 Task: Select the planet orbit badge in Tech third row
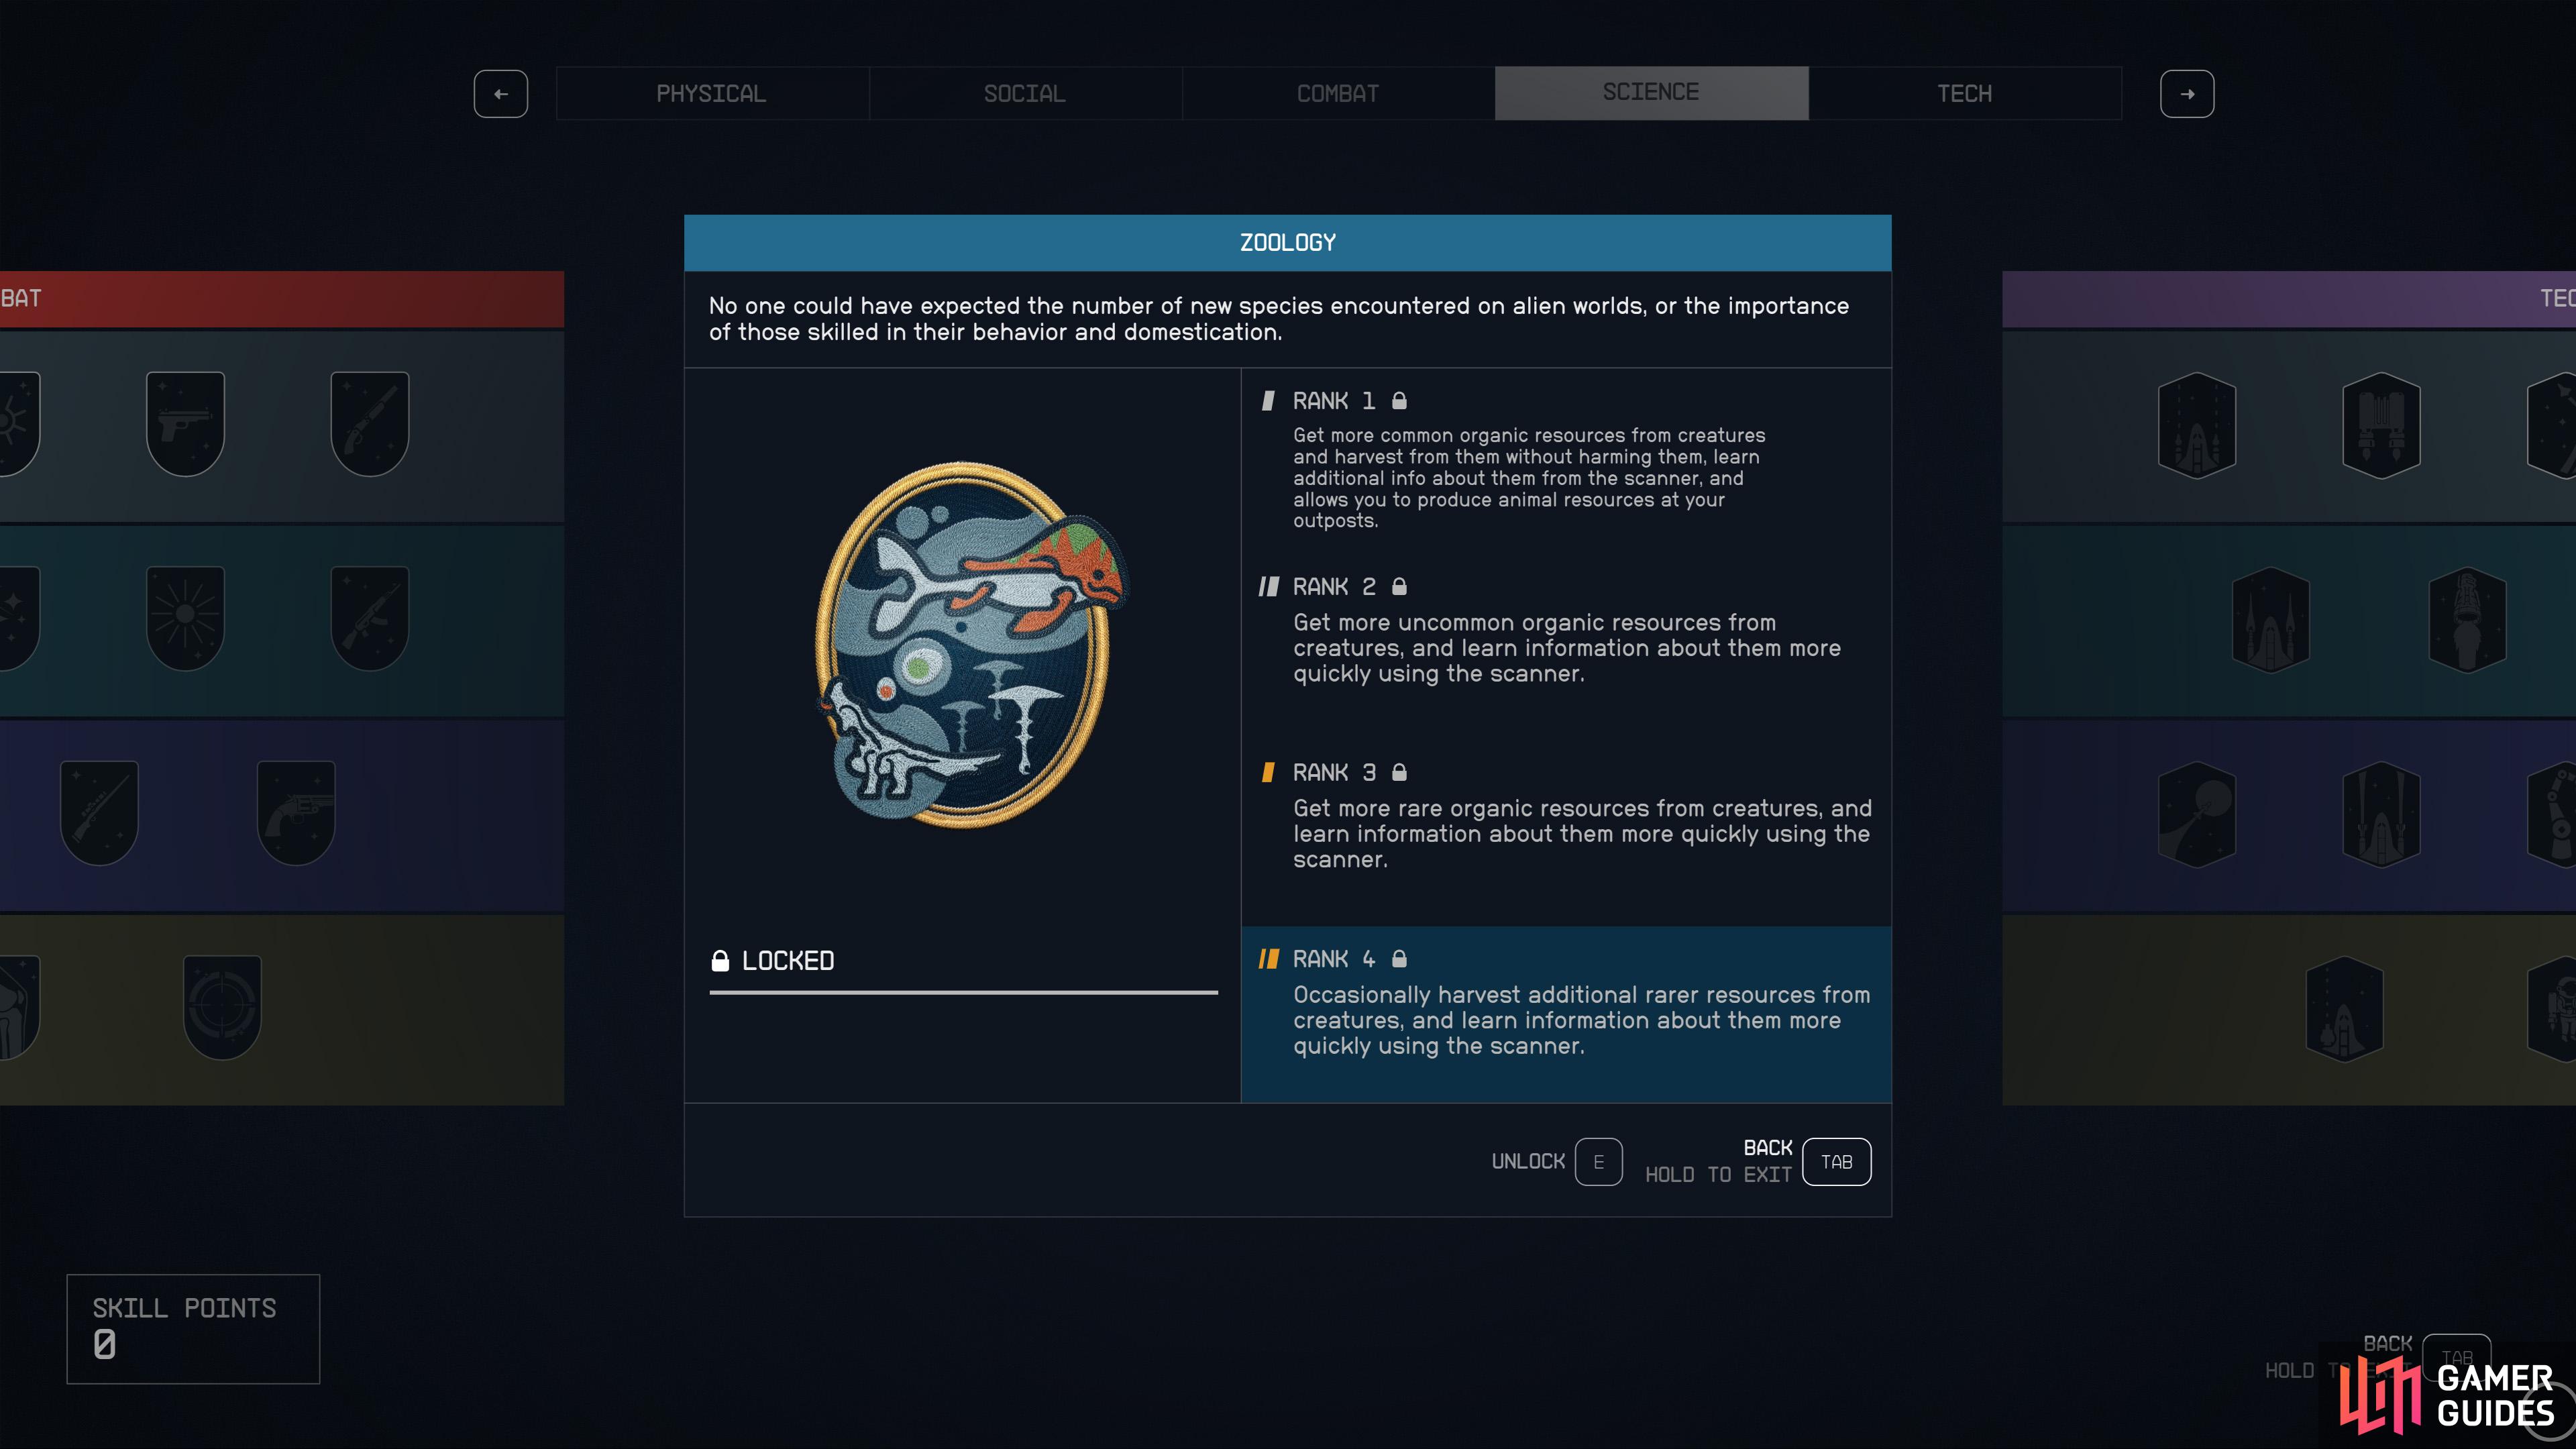pos(2197,814)
